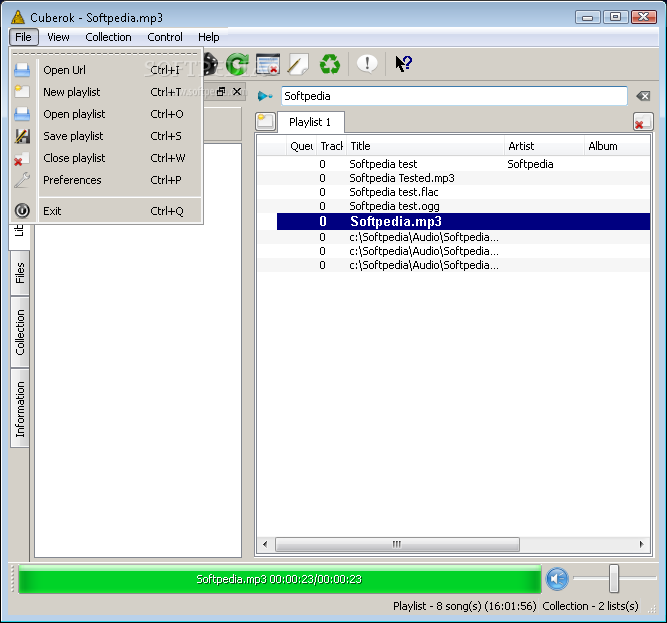Click the Artist cell 'Softpedia' in first row

pyautogui.click(x=530, y=164)
